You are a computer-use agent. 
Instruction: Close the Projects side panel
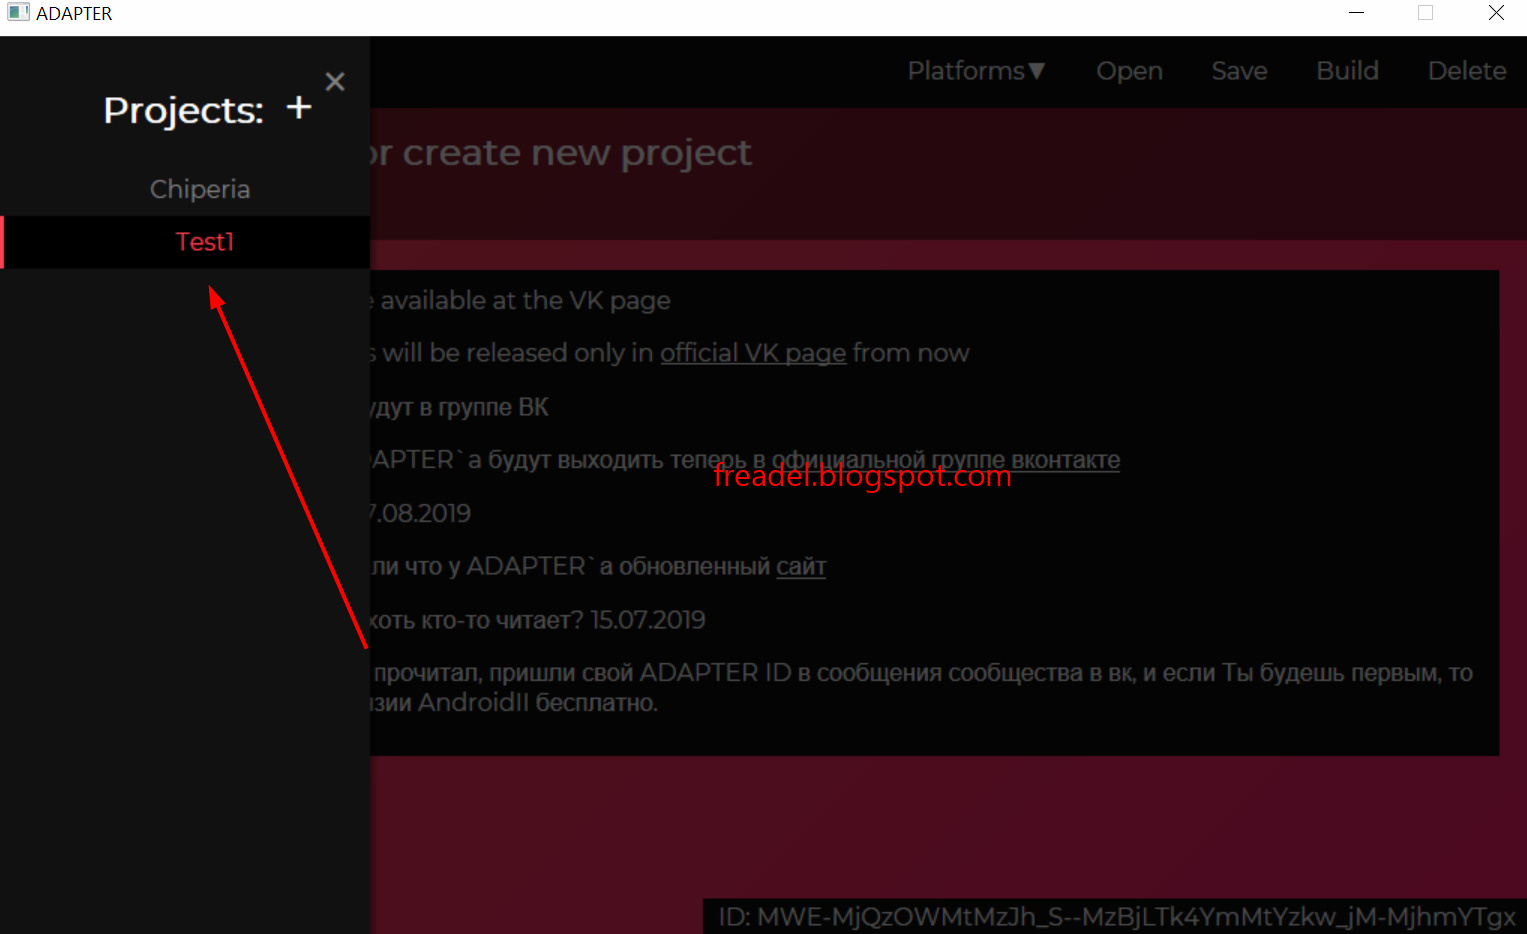click(x=335, y=82)
